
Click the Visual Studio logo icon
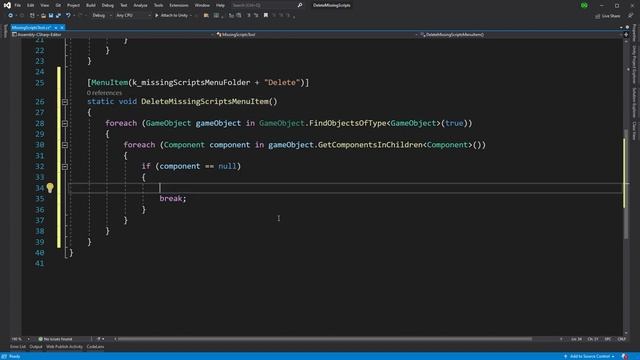tap(7, 5)
